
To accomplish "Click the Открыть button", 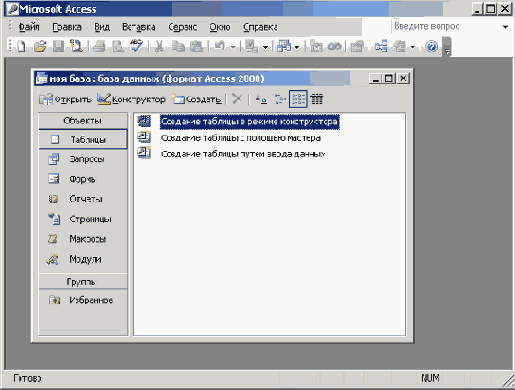I will (x=65, y=99).
